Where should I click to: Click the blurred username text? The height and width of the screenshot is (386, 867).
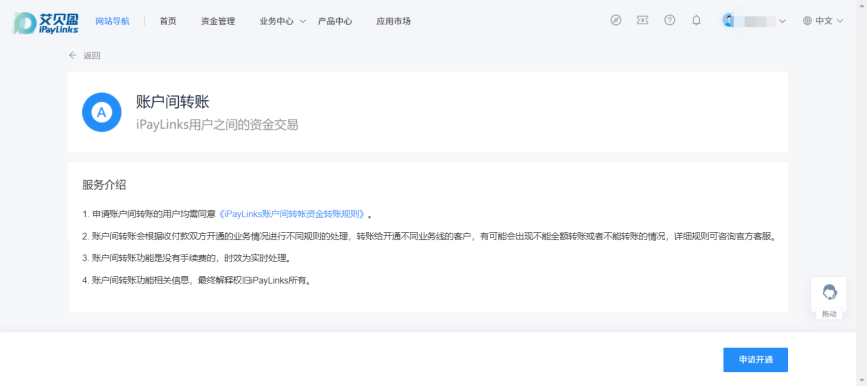pyautogui.click(x=755, y=21)
